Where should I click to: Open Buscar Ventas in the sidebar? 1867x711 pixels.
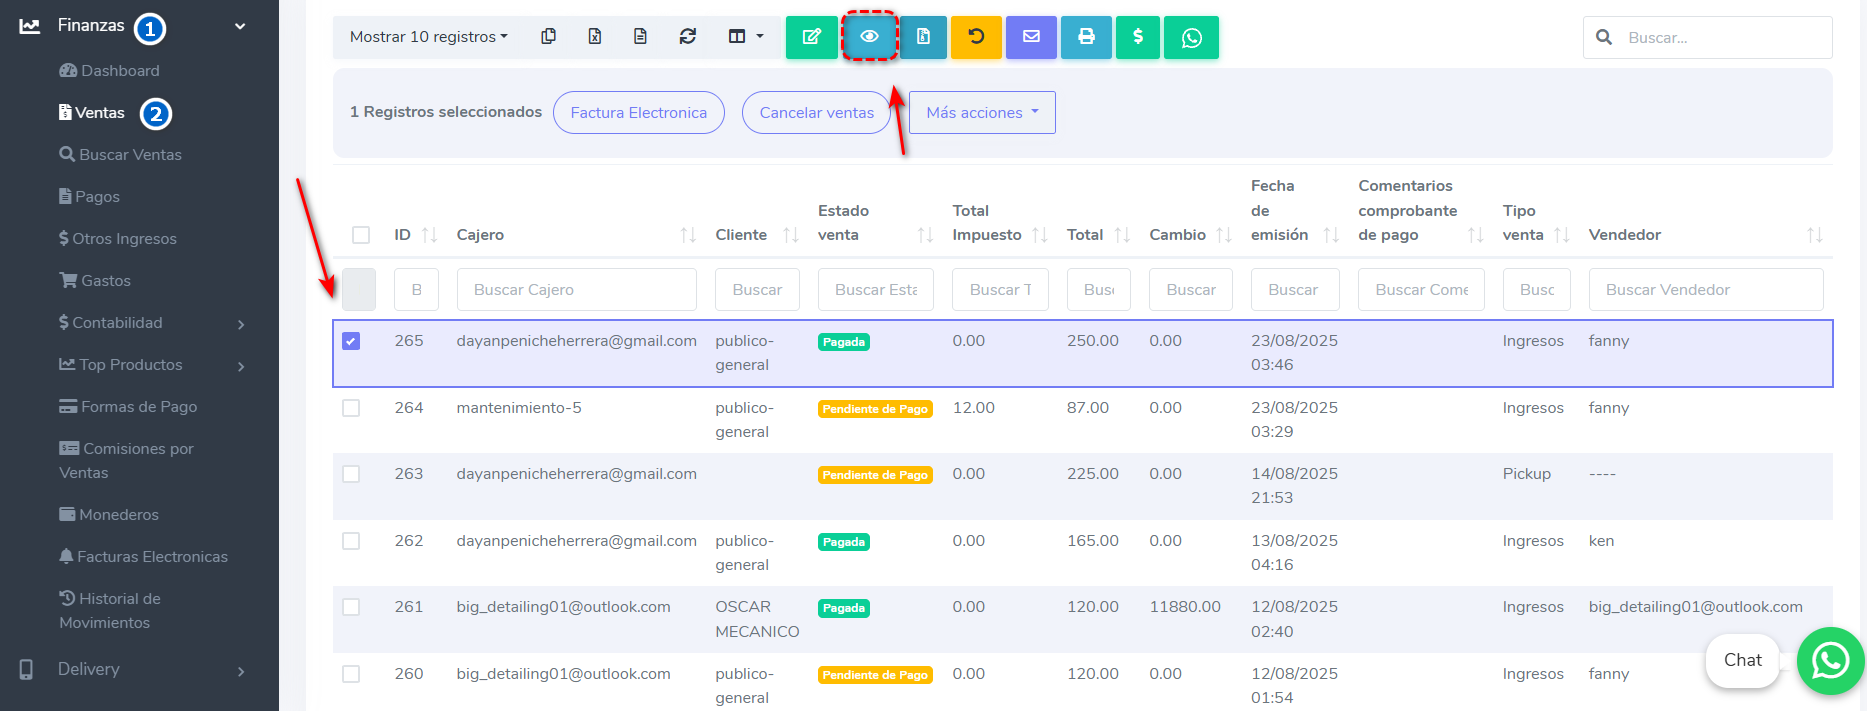121,155
